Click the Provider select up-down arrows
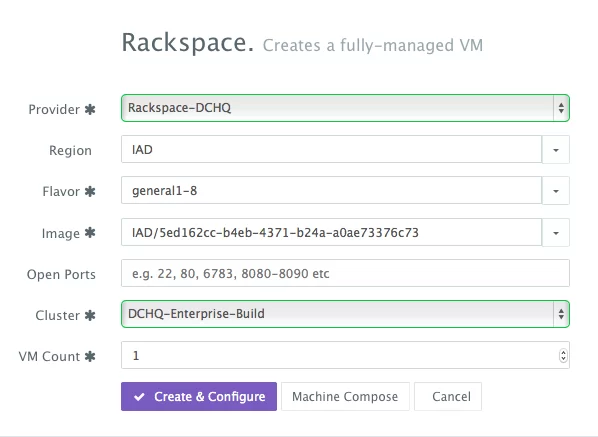598x437 pixels. (561, 108)
